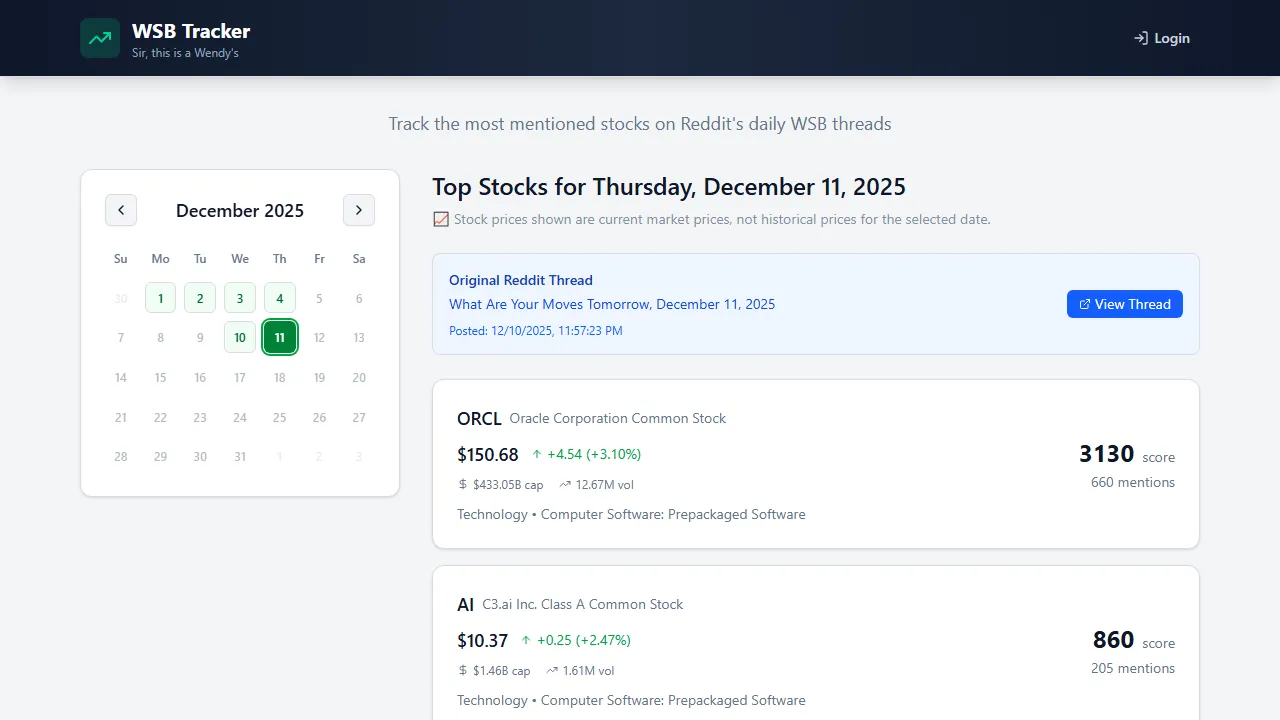Click the up arrow beside AI's price gain

[x=527, y=640]
